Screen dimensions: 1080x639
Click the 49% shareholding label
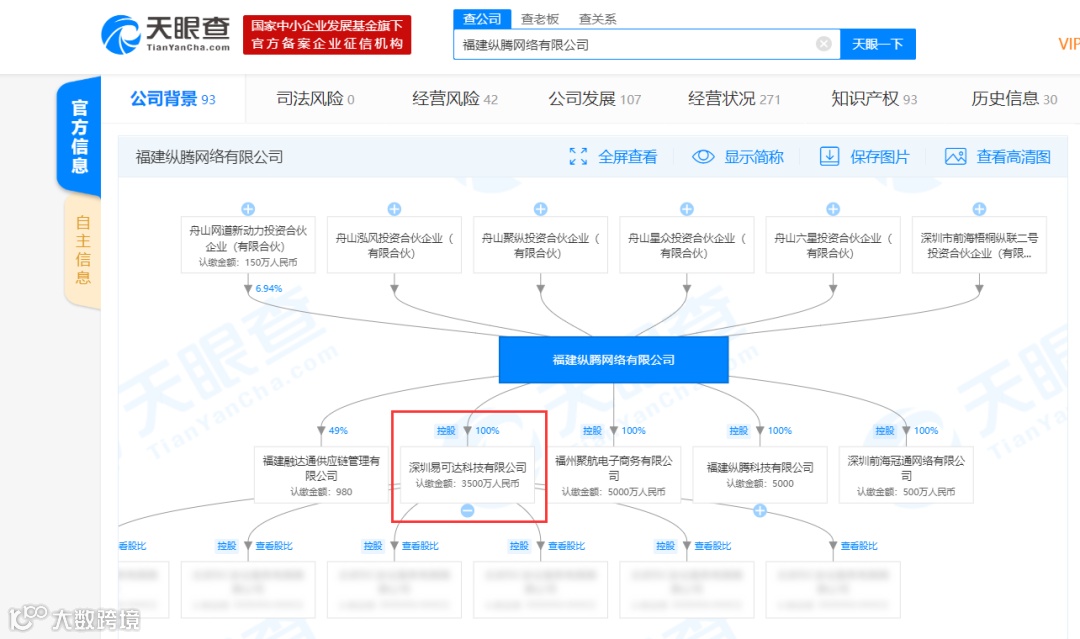338,430
